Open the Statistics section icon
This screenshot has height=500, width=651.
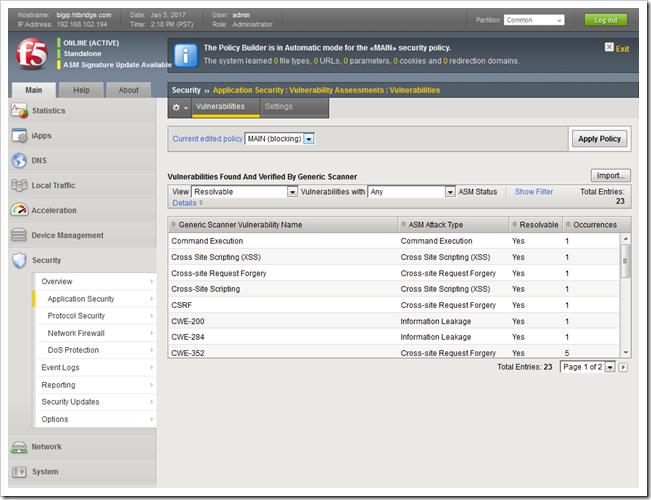[19, 110]
